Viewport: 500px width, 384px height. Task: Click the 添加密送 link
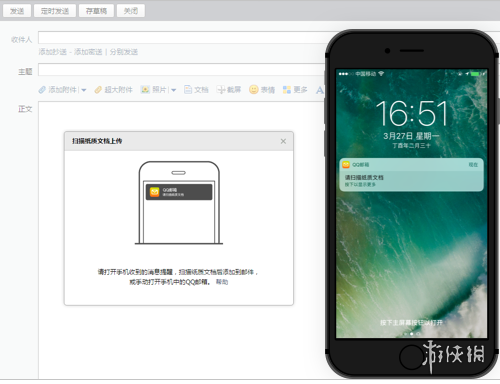88,52
